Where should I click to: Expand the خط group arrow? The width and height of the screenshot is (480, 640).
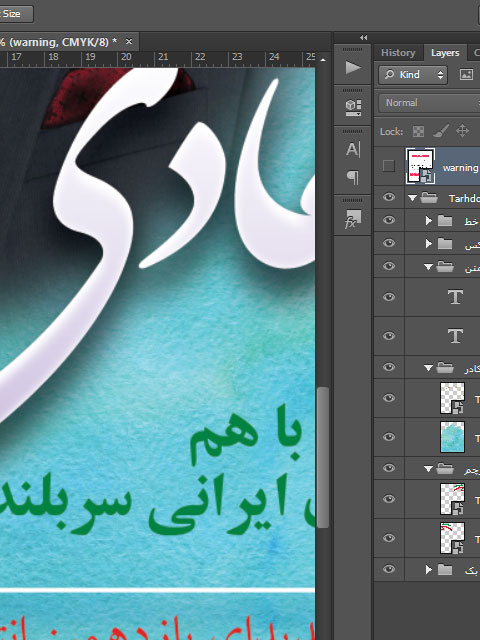[428, 221]
